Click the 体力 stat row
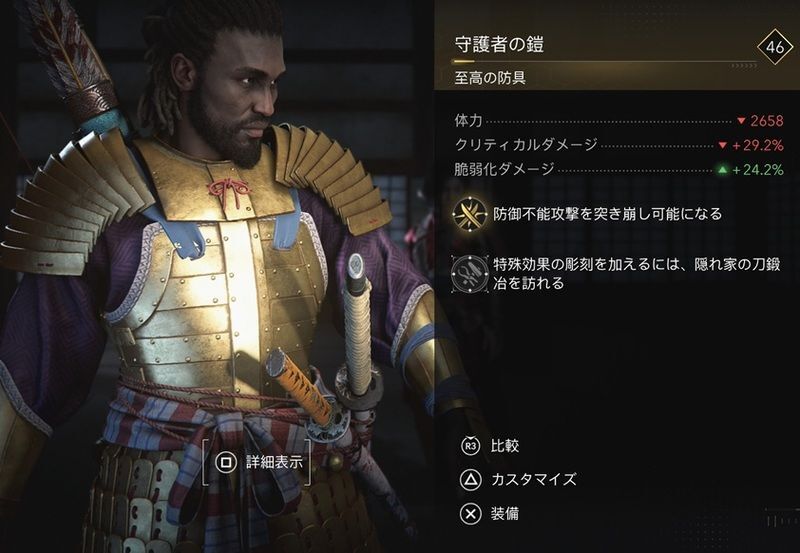The image size is (800, 553). (x=619, y=121)
